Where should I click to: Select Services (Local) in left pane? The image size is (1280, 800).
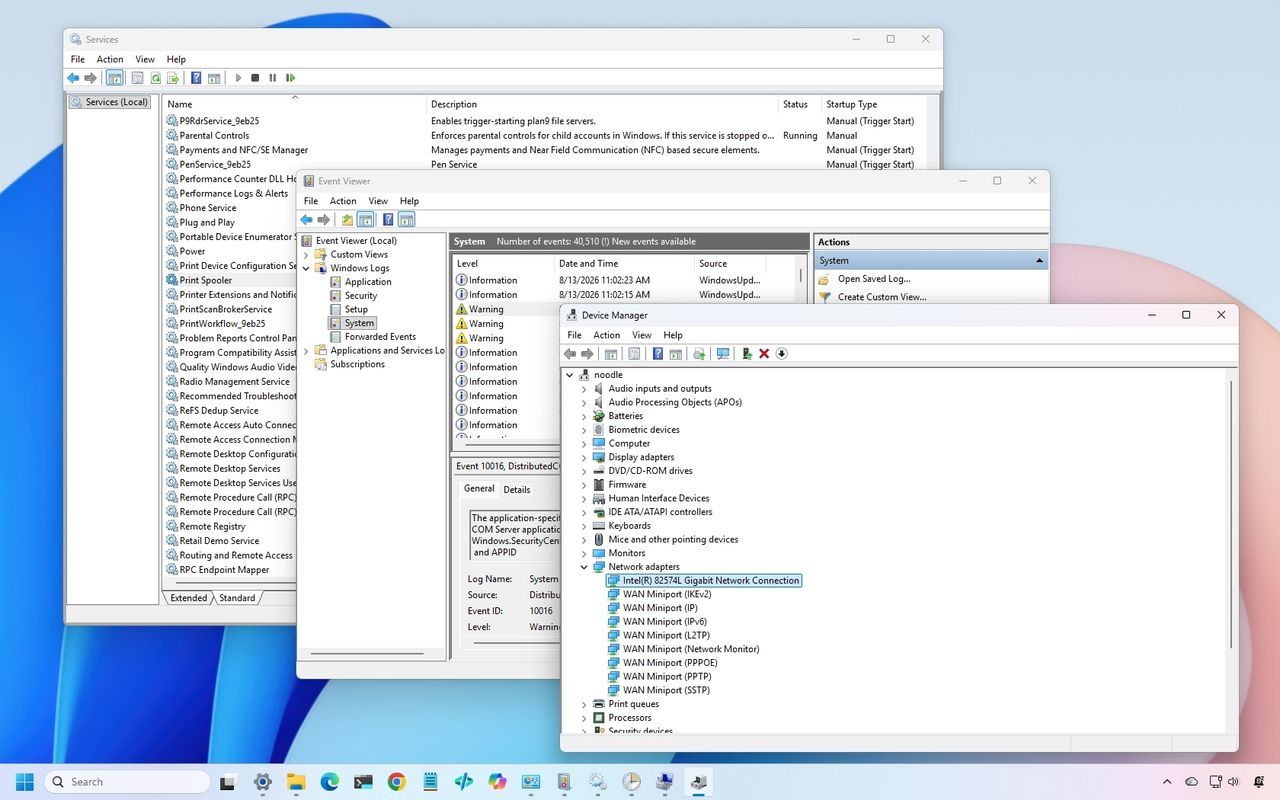(110, 102)
